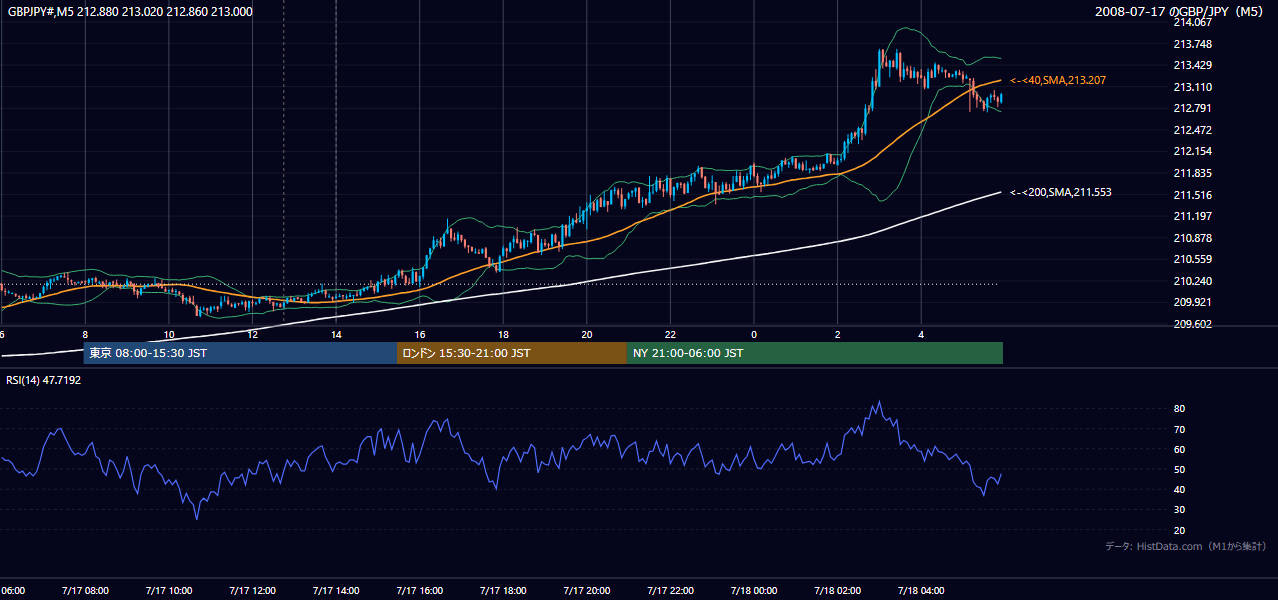Click the 200 SMA 211.553 label
Image resolution: width=1278 pixels, height=600 pixels.
(1061, 192)
